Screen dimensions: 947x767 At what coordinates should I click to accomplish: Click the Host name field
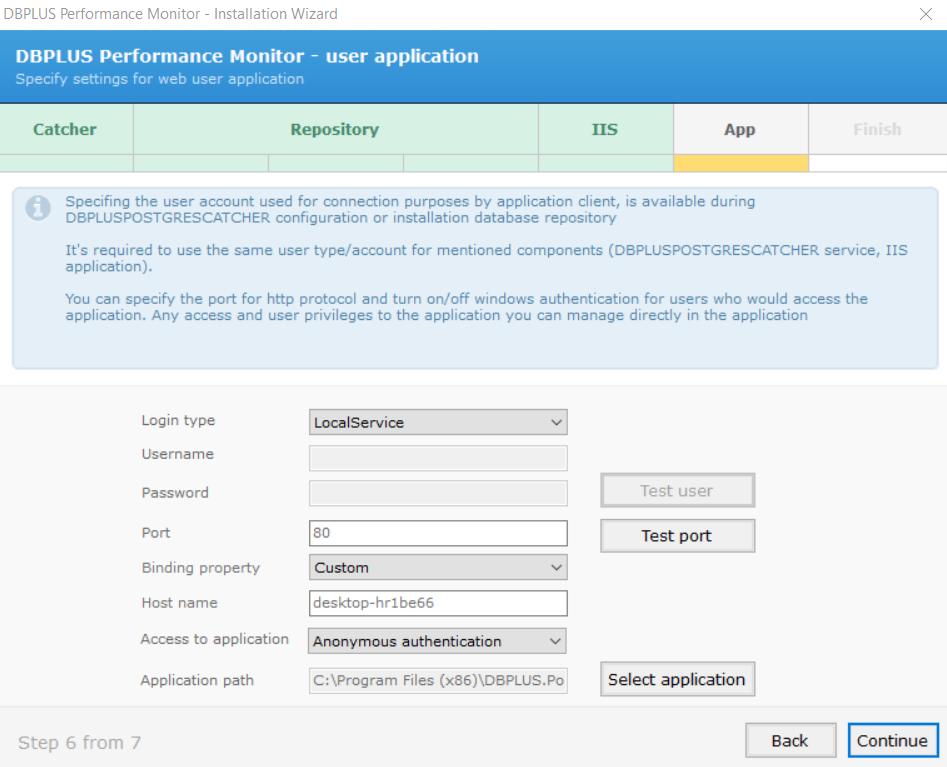(438, 603)
